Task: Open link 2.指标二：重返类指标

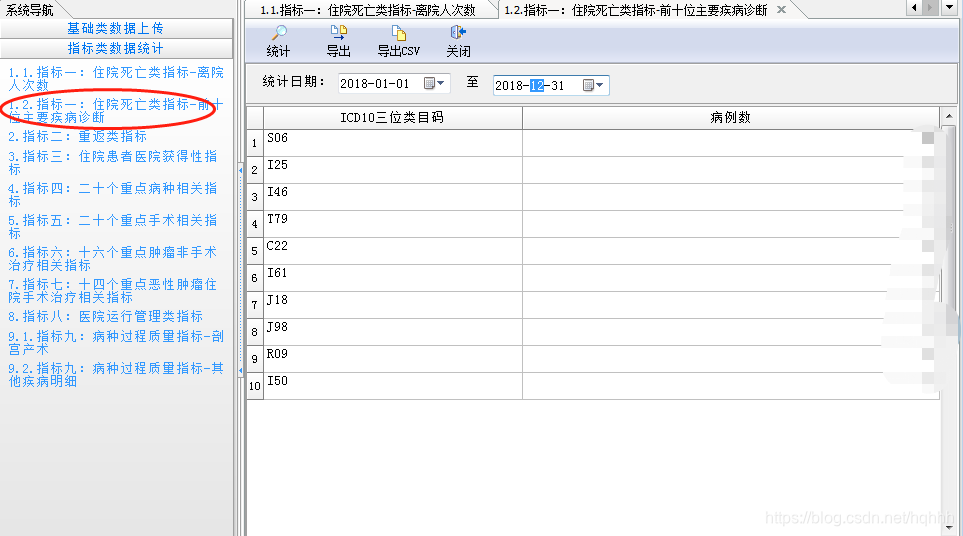Action: [77, 136]
